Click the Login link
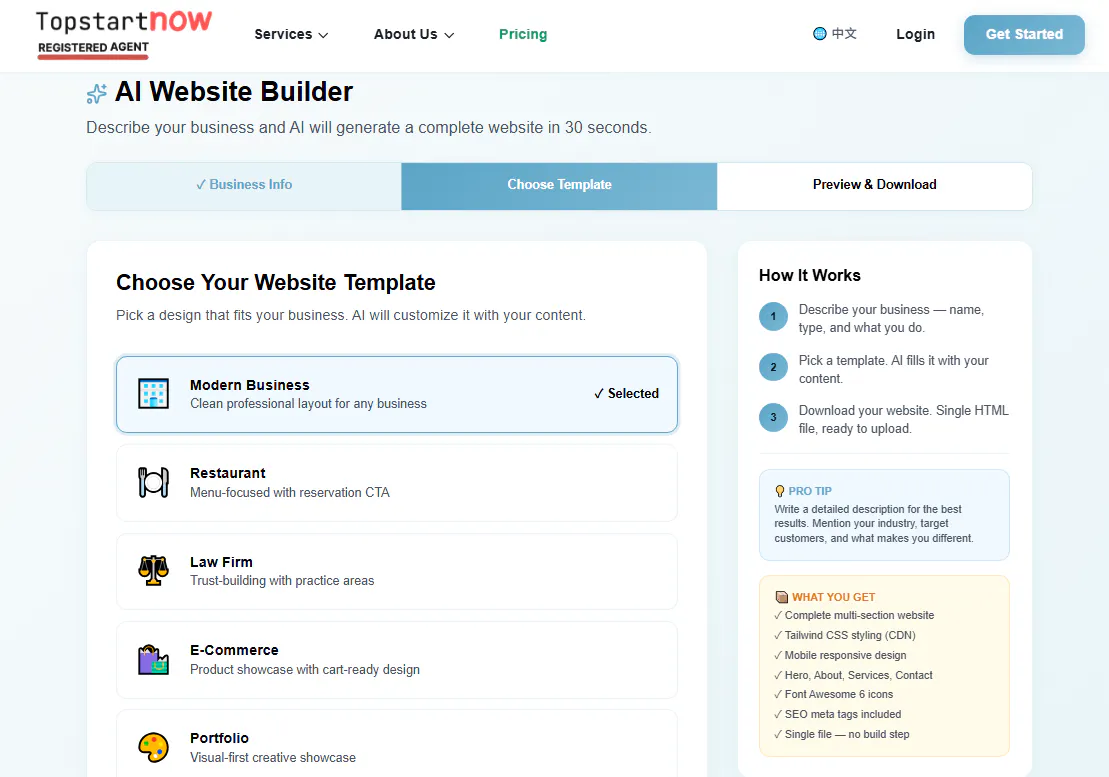 915,34
